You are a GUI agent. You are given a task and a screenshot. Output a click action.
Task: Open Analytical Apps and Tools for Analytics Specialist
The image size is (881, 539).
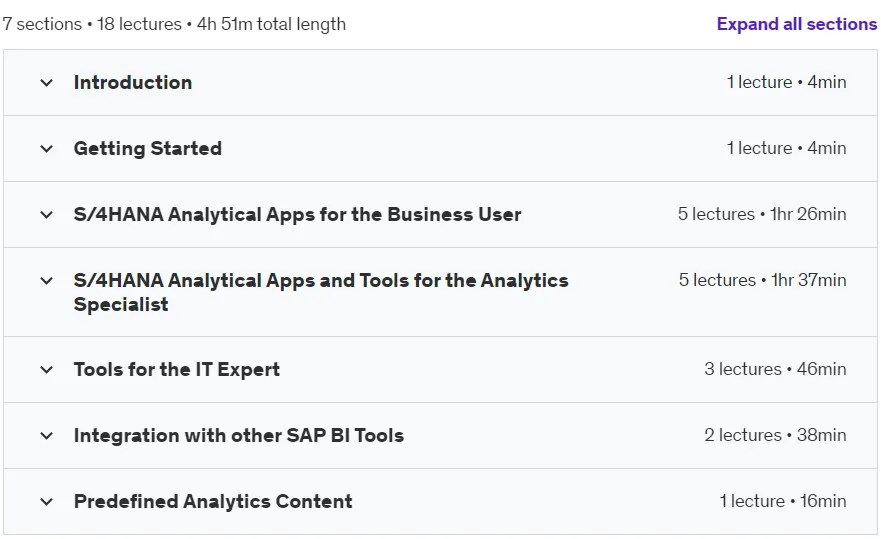[321, 292]
